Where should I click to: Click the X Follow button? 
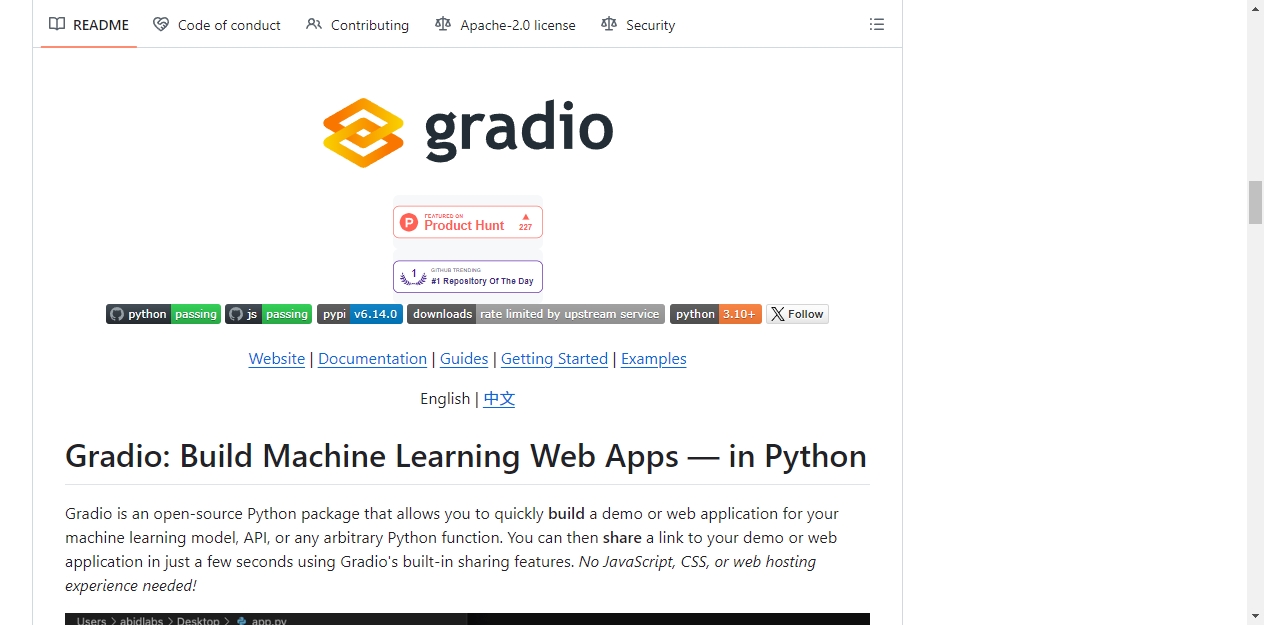pyautogui.click(x=797, y=314)
